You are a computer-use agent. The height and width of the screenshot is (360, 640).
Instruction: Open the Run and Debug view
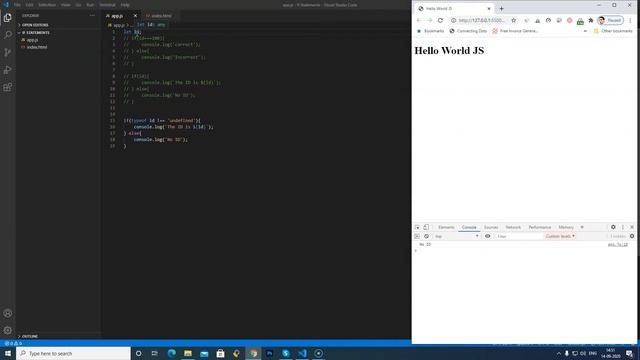8,70
